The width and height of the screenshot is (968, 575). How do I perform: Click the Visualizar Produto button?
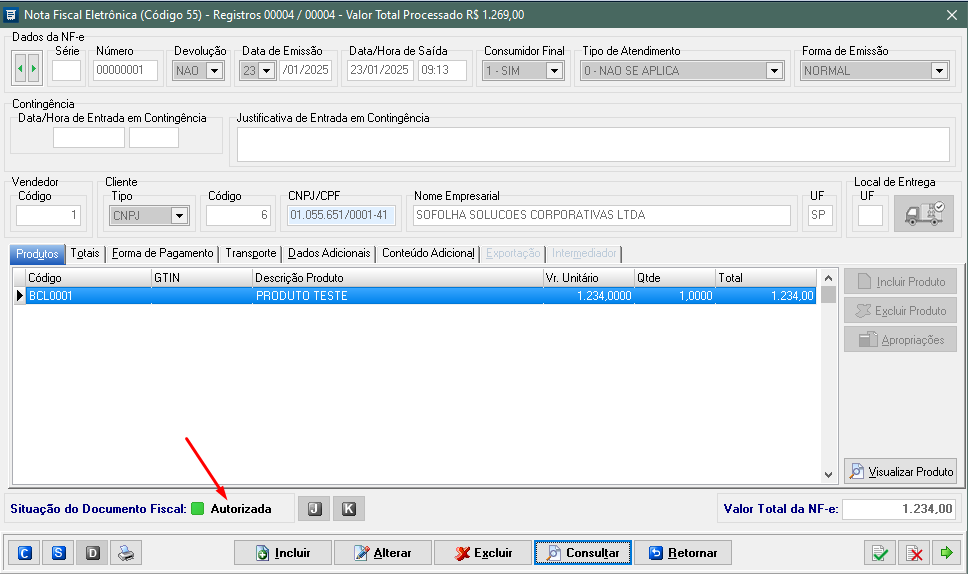point(901,471)
